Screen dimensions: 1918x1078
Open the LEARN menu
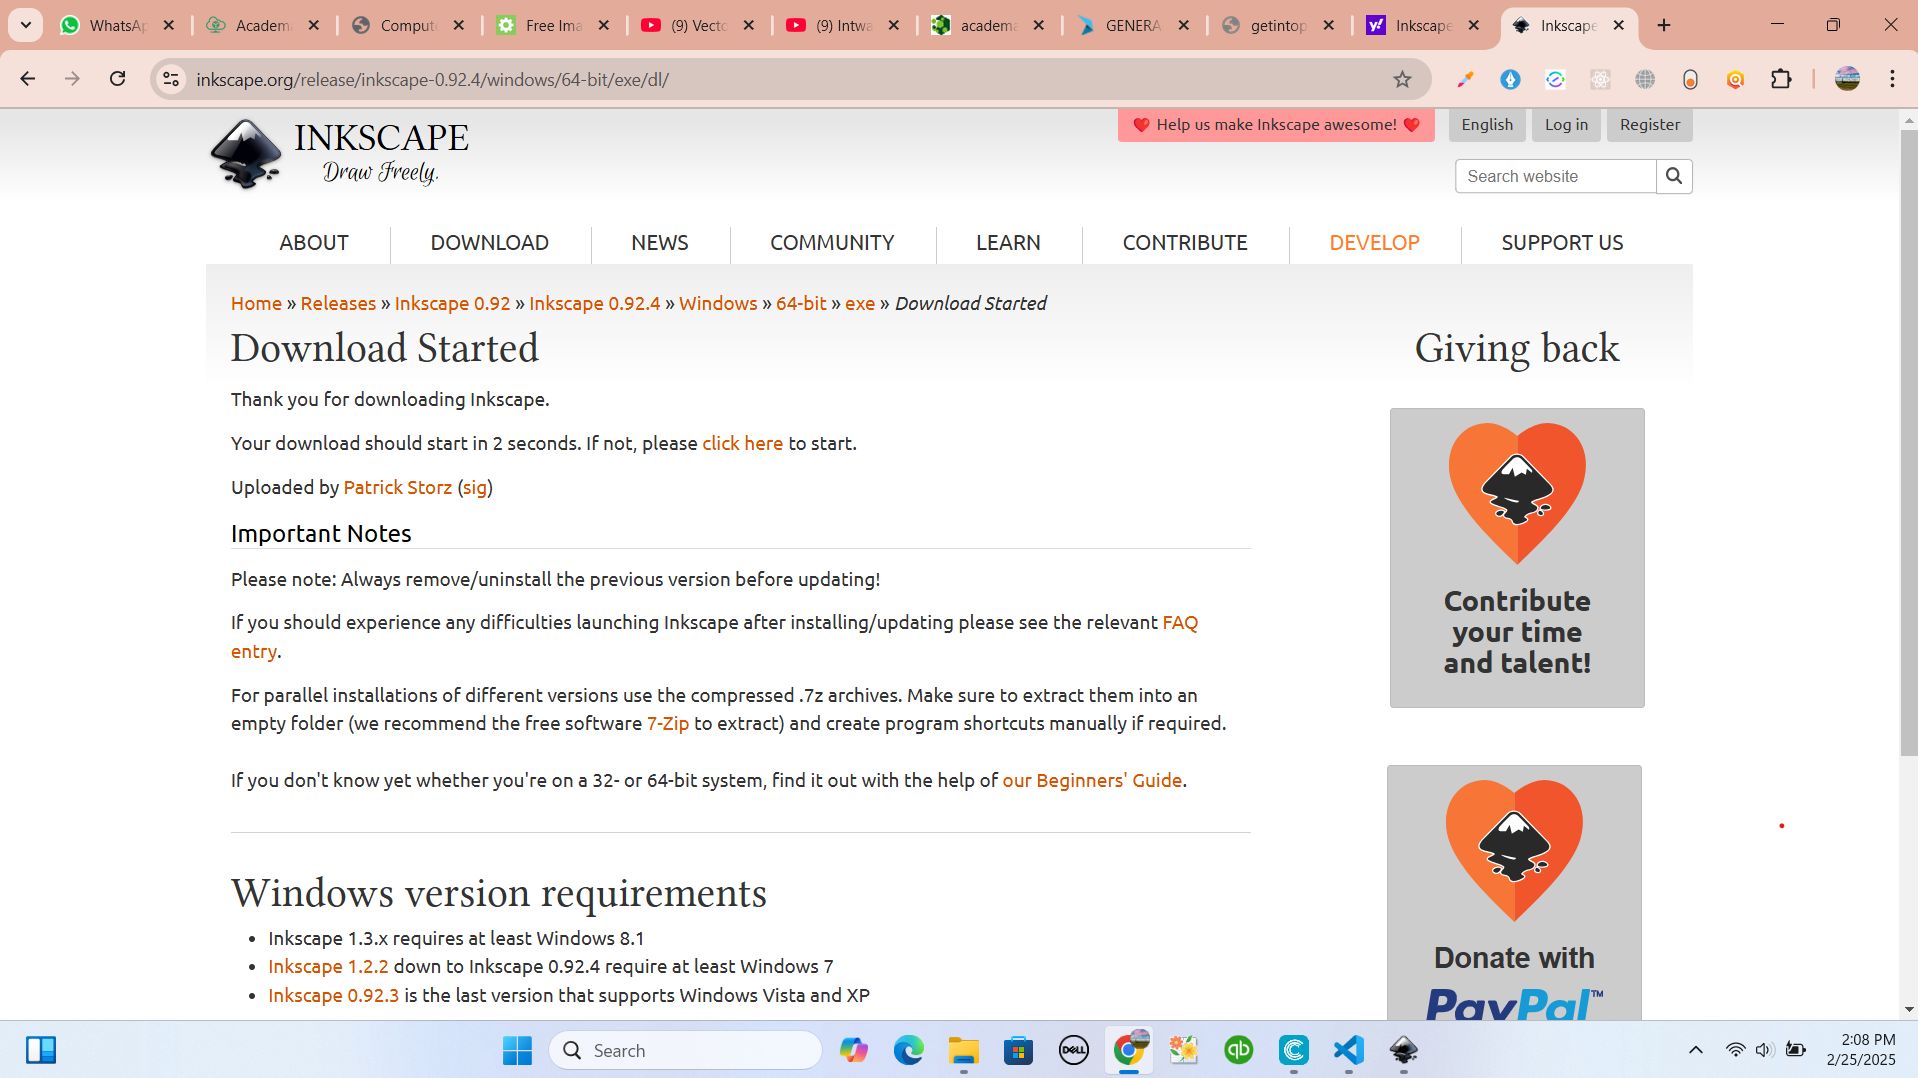(x=1008, y=243)
